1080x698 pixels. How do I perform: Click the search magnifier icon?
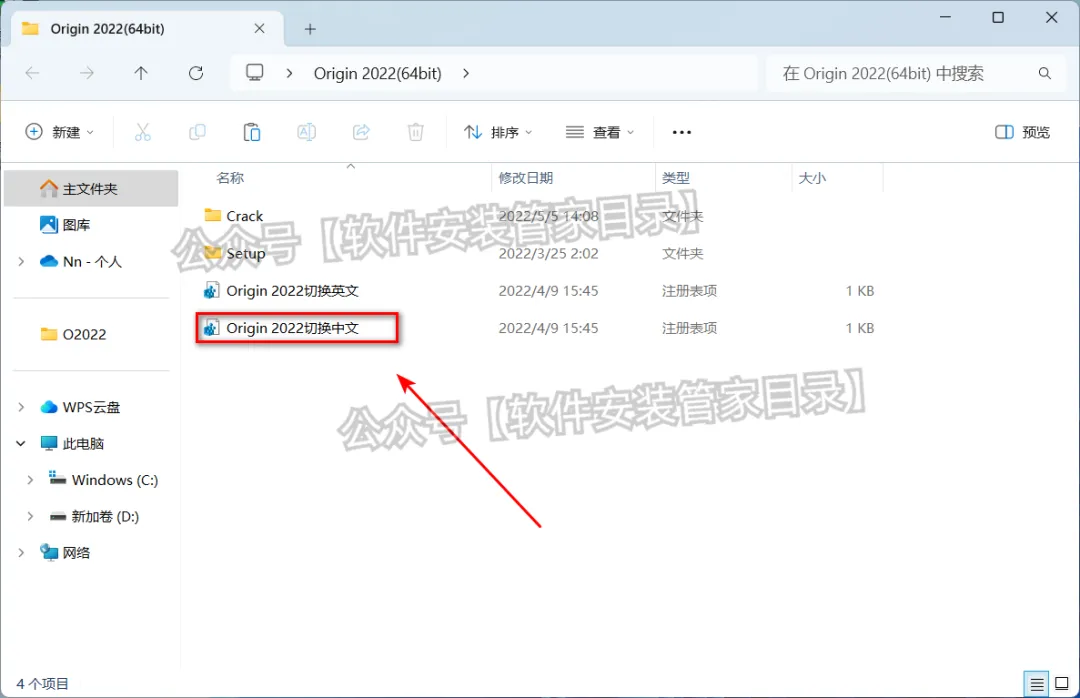[x=1044, y=73]
